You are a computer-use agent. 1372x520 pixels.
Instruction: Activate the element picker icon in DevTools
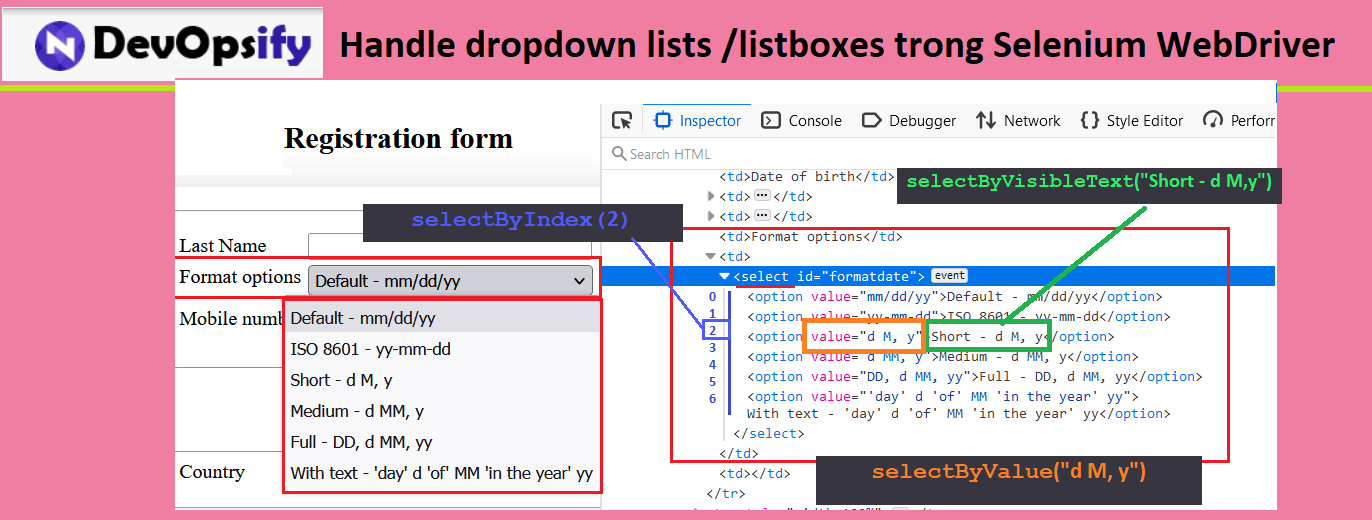pyautogui.click(x=622, y=120)
